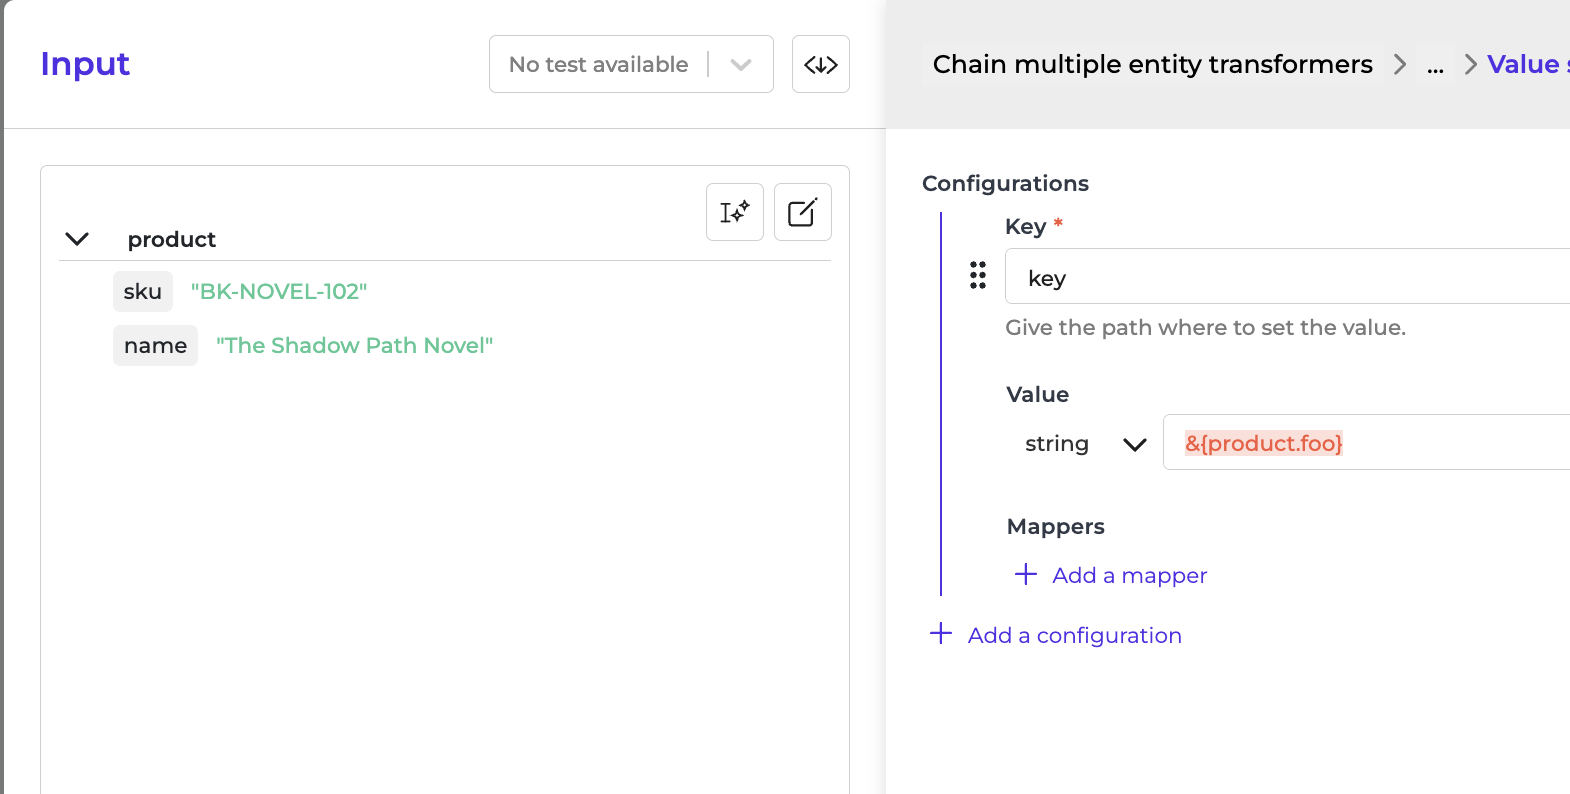Click the plus icon beside Add a mapper

(x=1025, y=575)
